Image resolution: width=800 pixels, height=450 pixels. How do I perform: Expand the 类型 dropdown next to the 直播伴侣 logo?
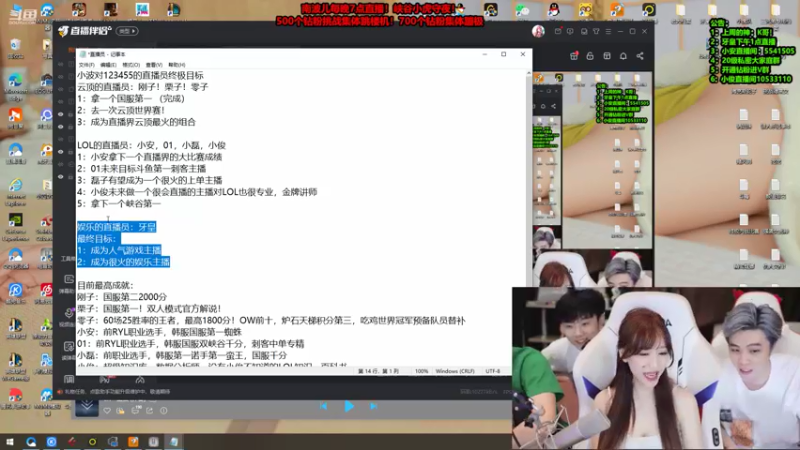coord(127,31)
